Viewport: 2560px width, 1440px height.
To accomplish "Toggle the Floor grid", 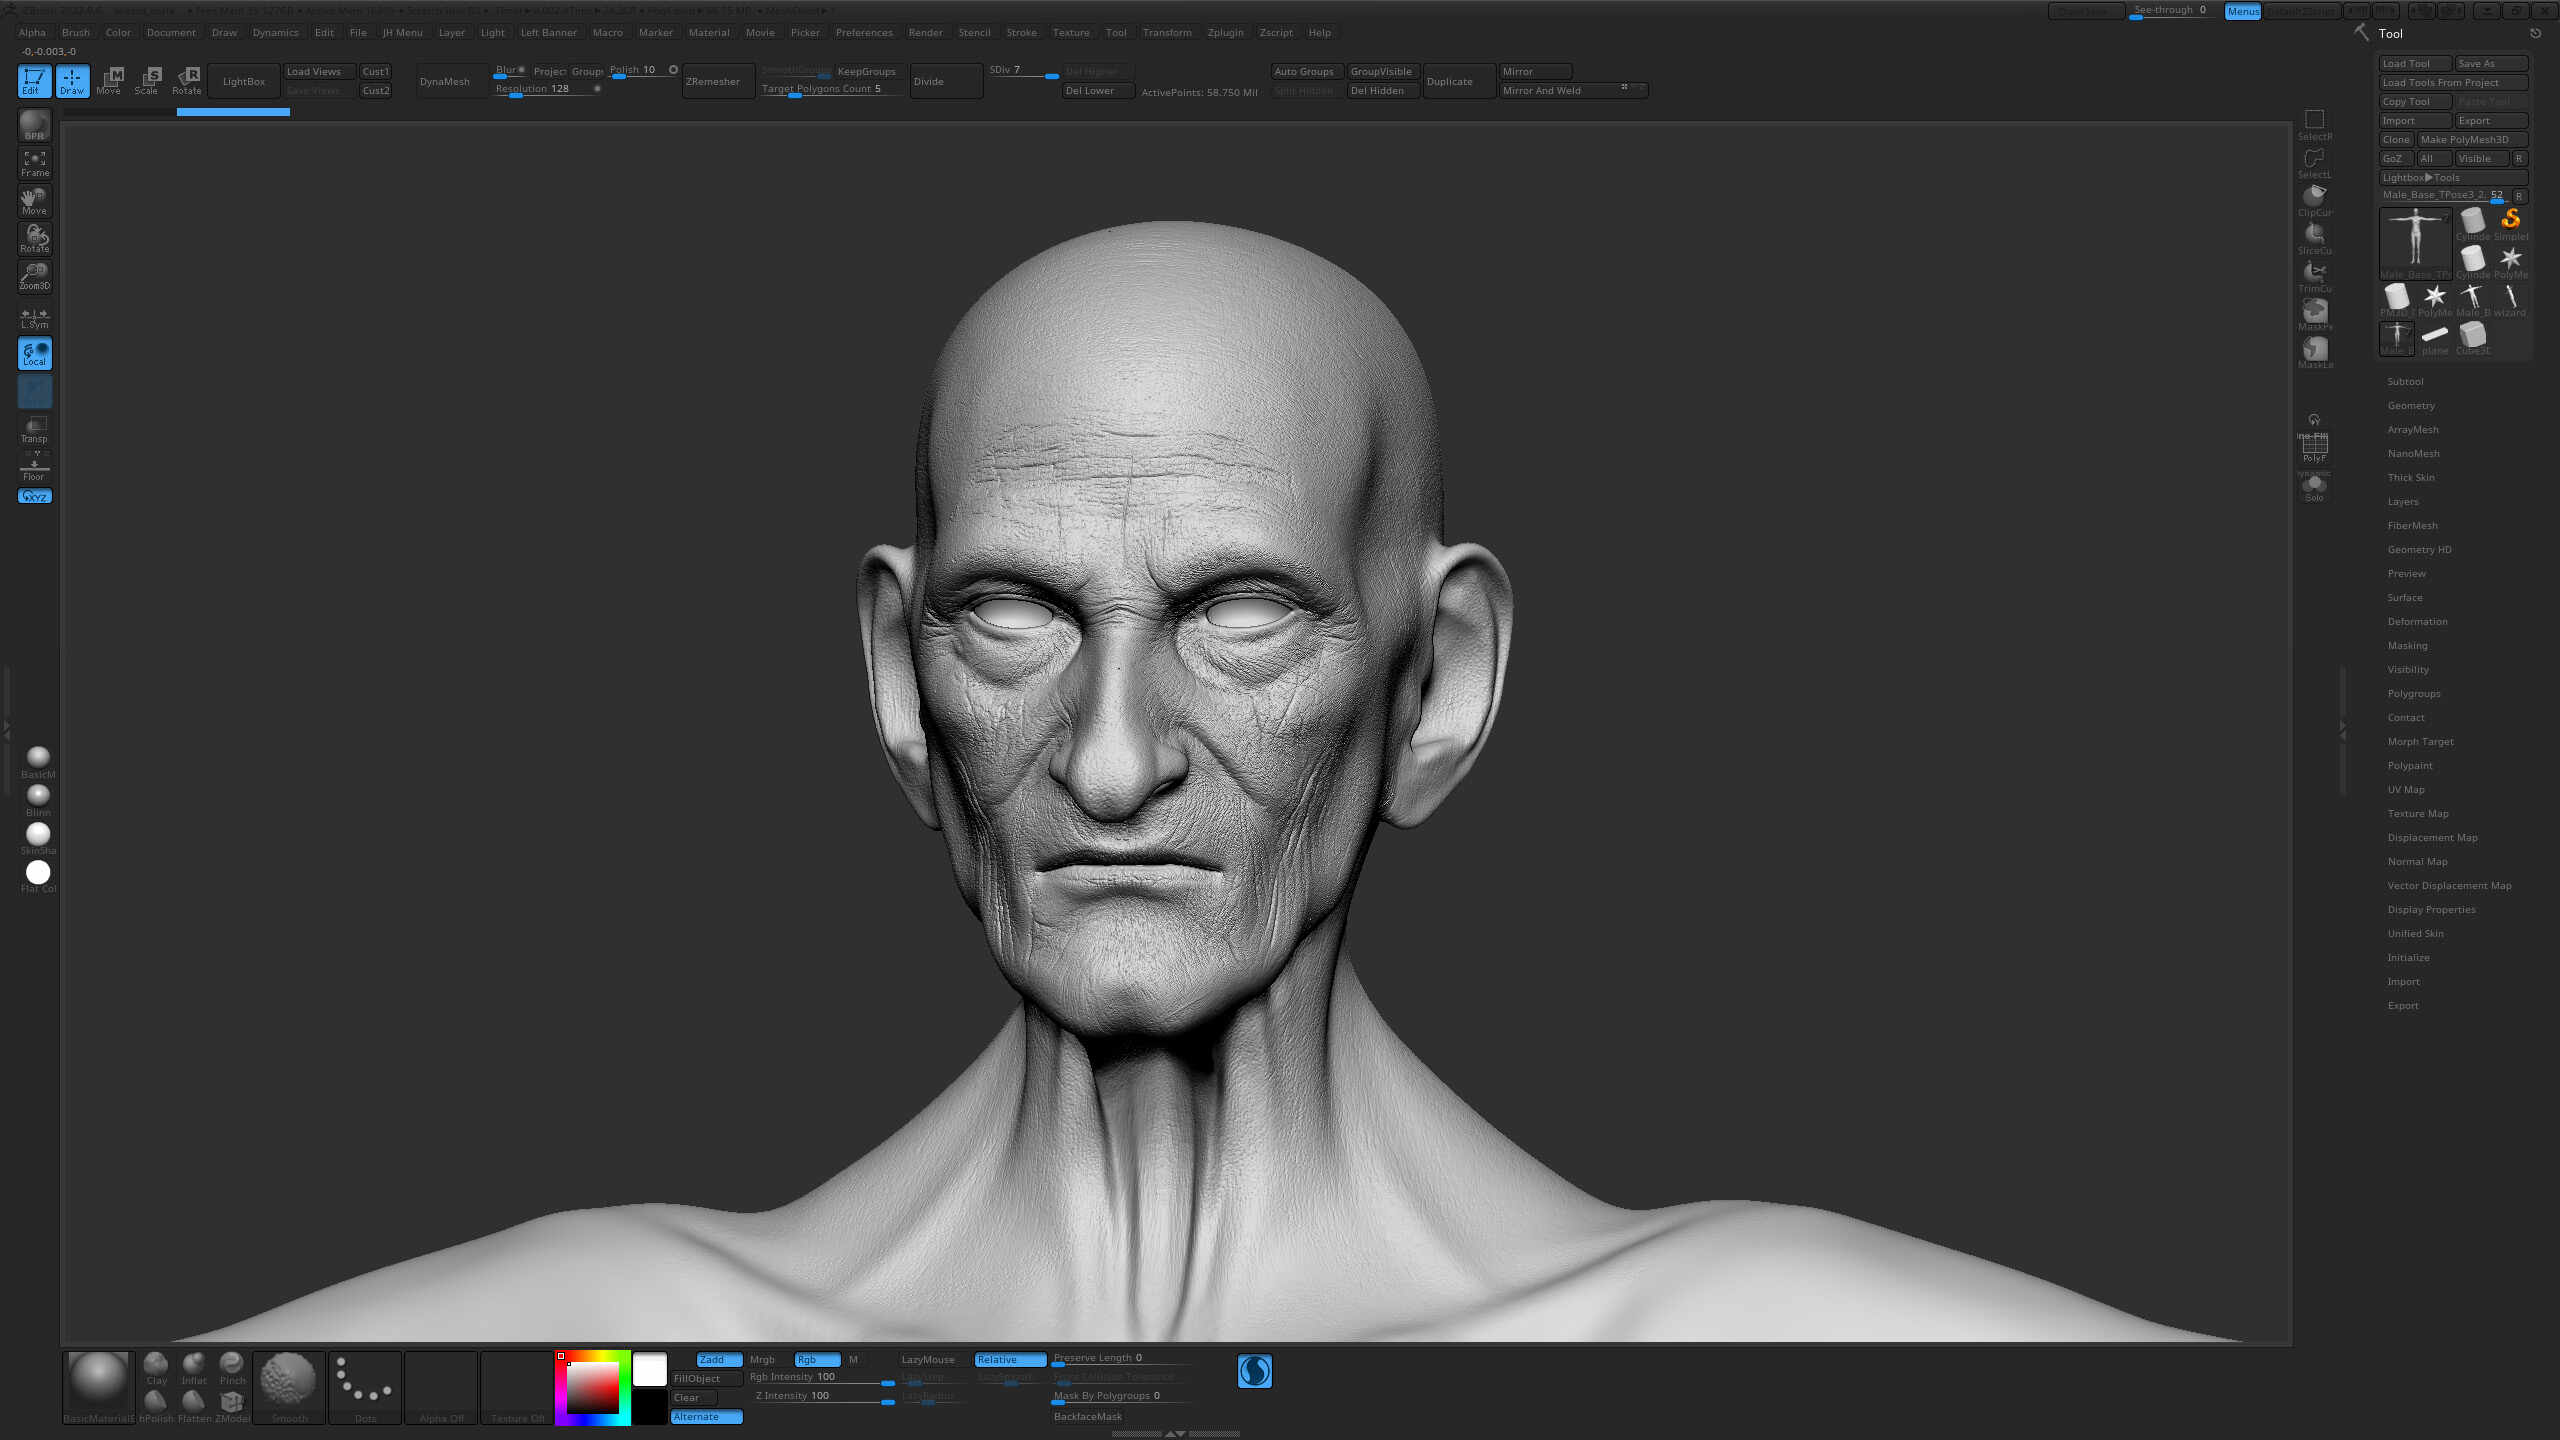I will pyautogui.click(x=34, y=467).
